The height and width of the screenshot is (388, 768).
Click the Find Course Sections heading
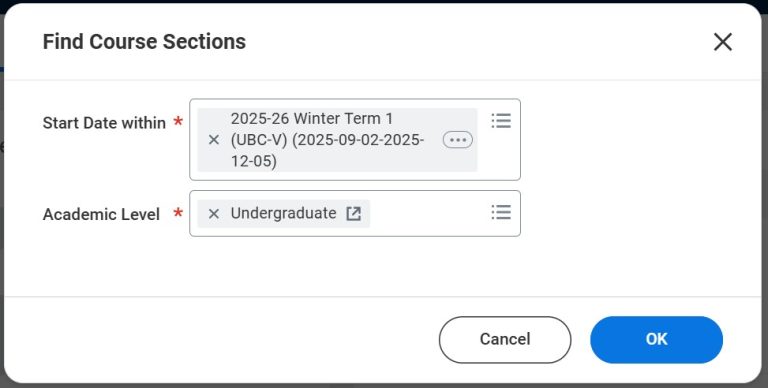(x=144, y=42)
